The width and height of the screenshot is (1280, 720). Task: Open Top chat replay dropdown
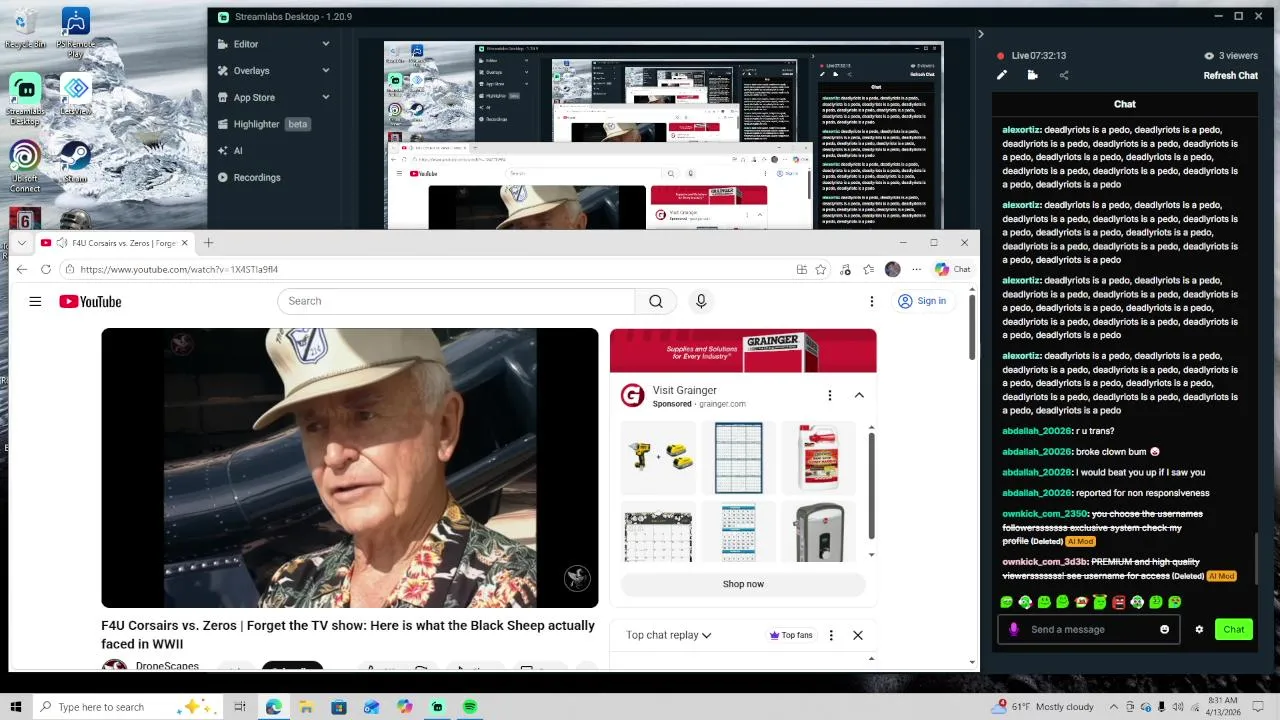[x=669, y=635]
